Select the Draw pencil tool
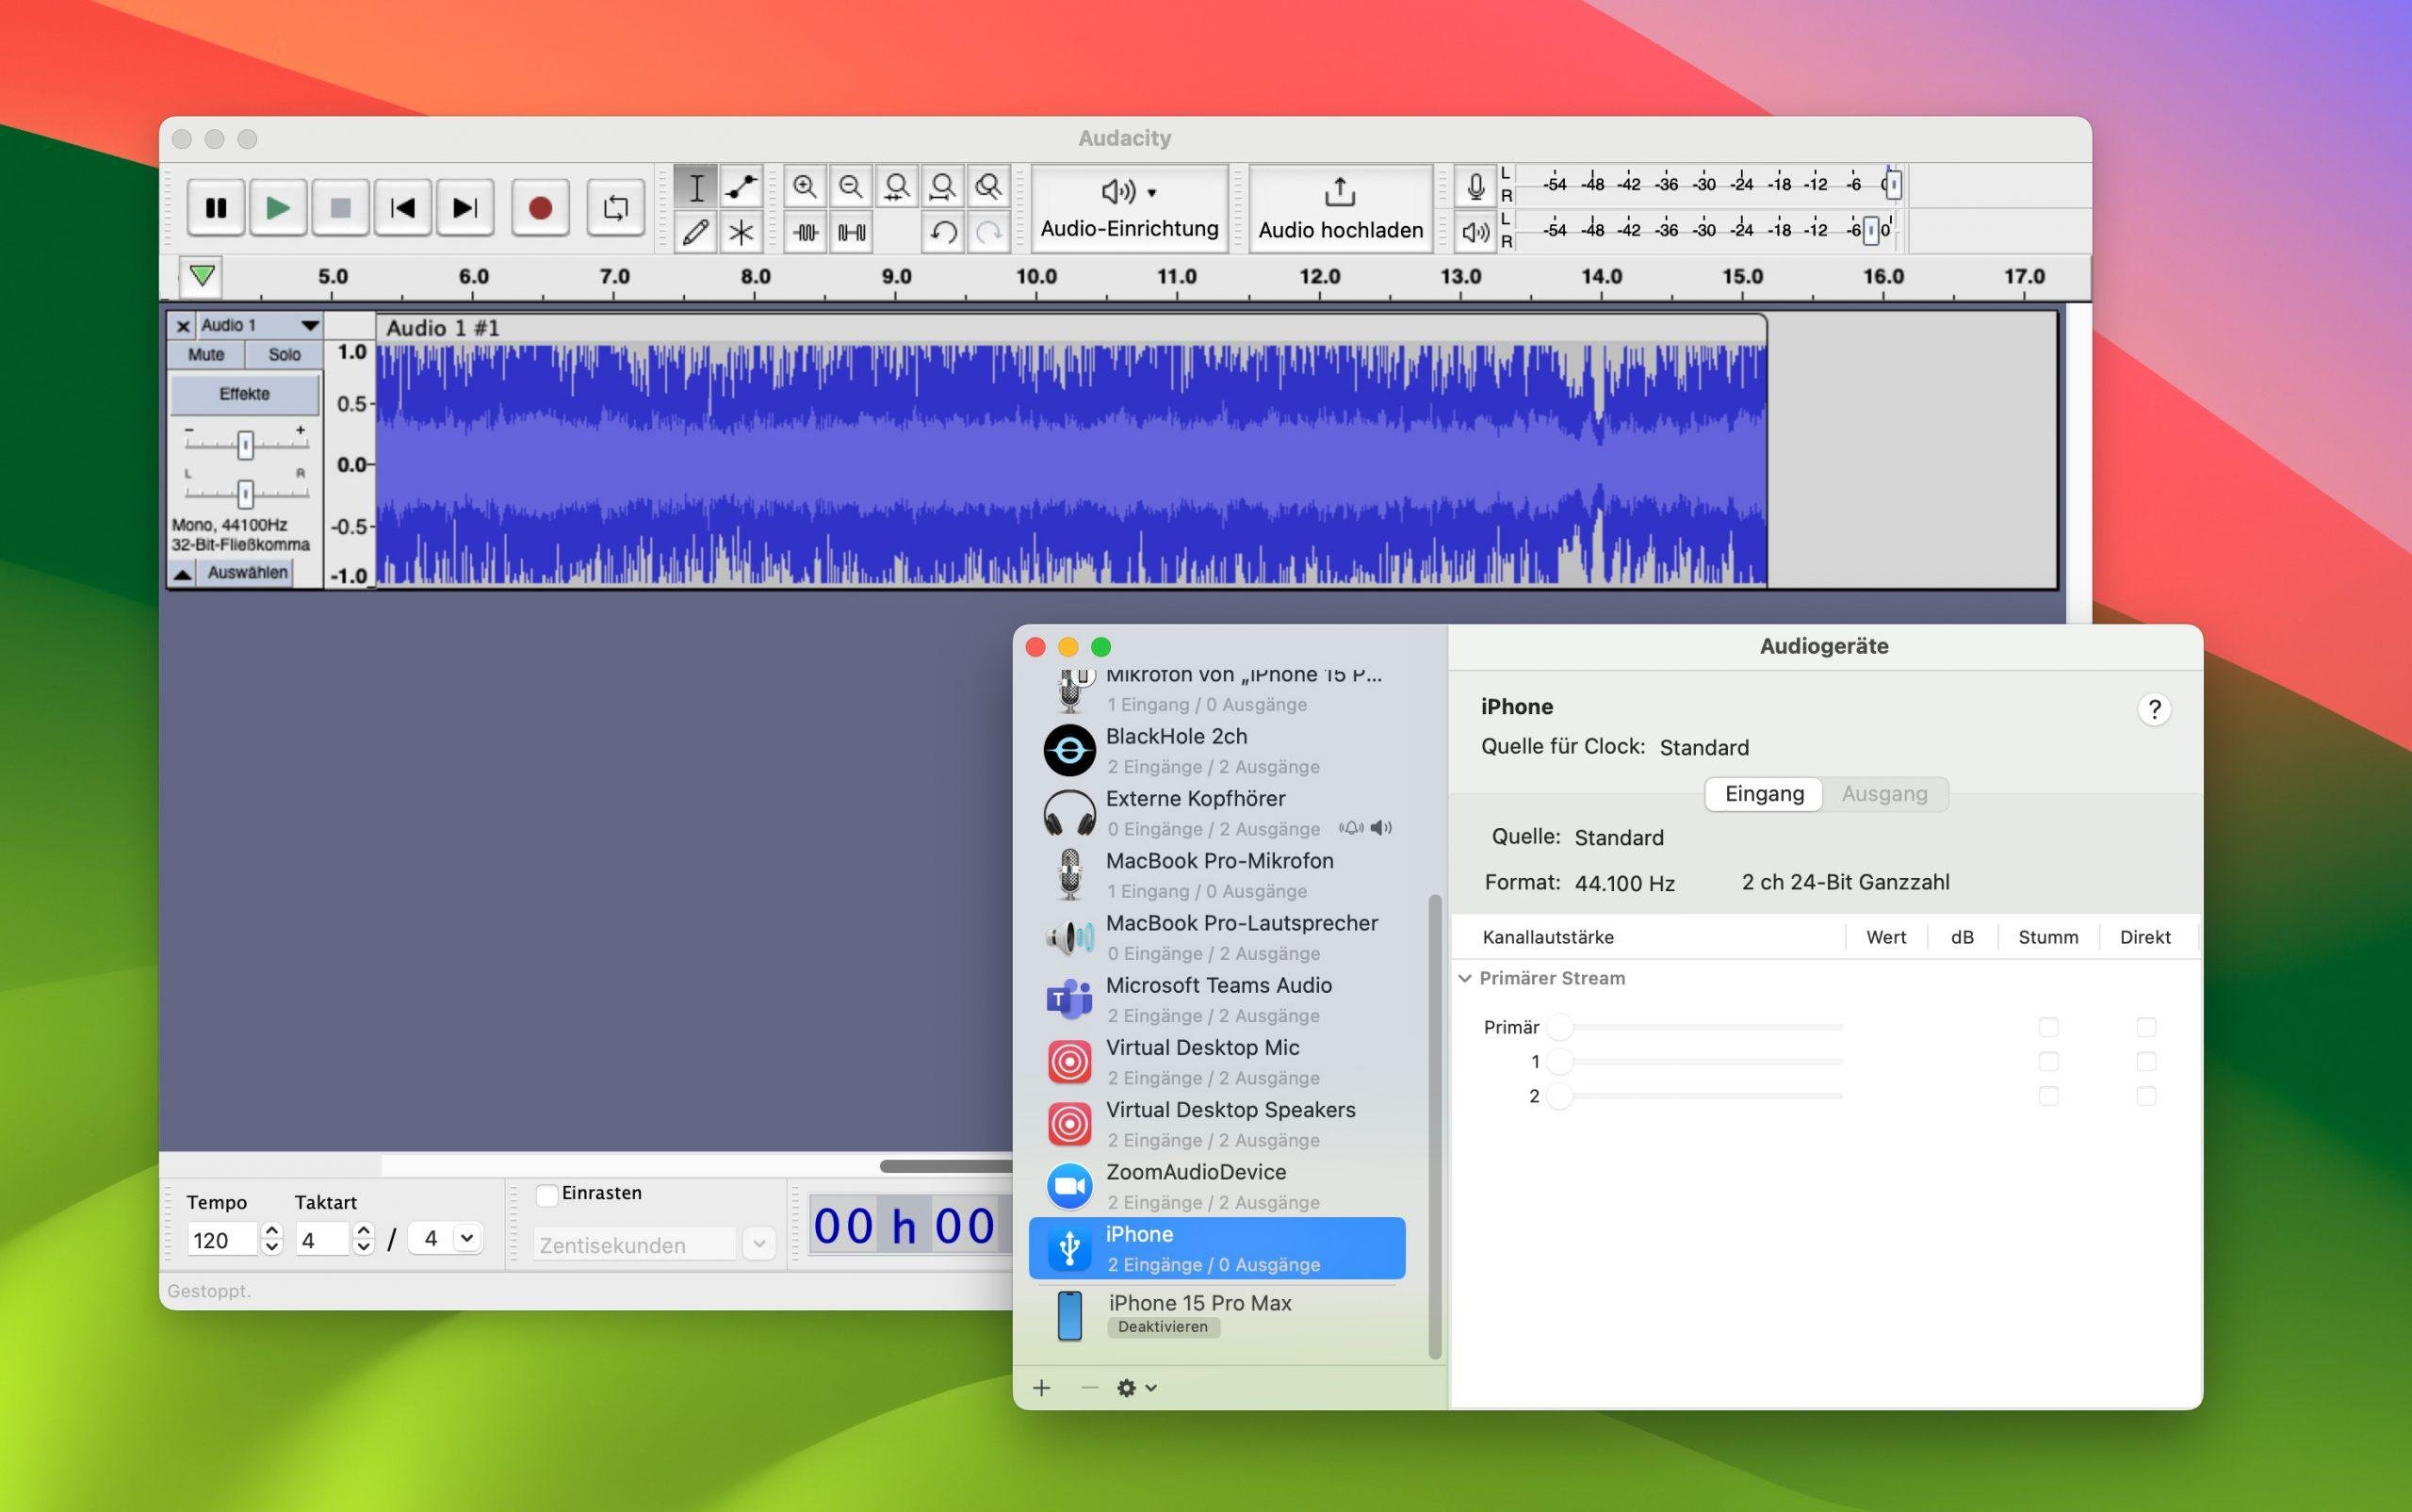Image resolution: width=2412 pixels, height=1512 pixels. [696, 232]
